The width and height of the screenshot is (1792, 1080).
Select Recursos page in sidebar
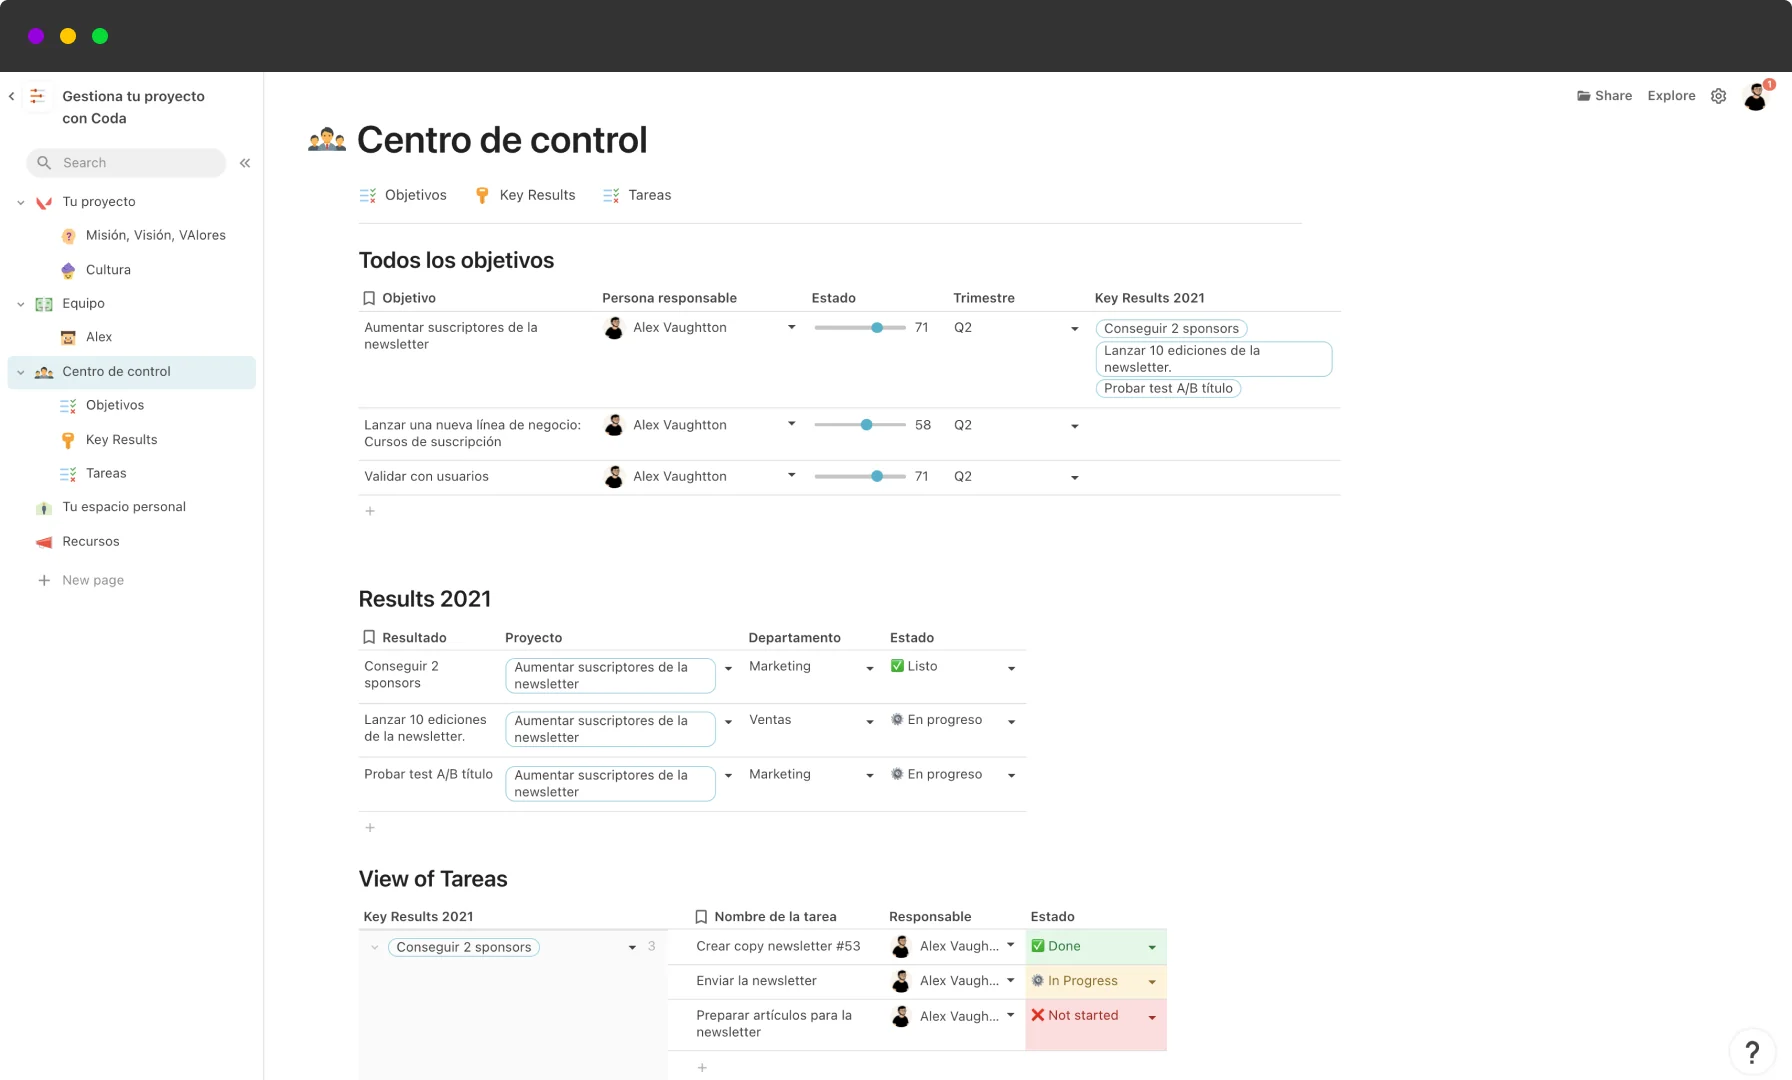pyautogui.click(x=91, y=541)
